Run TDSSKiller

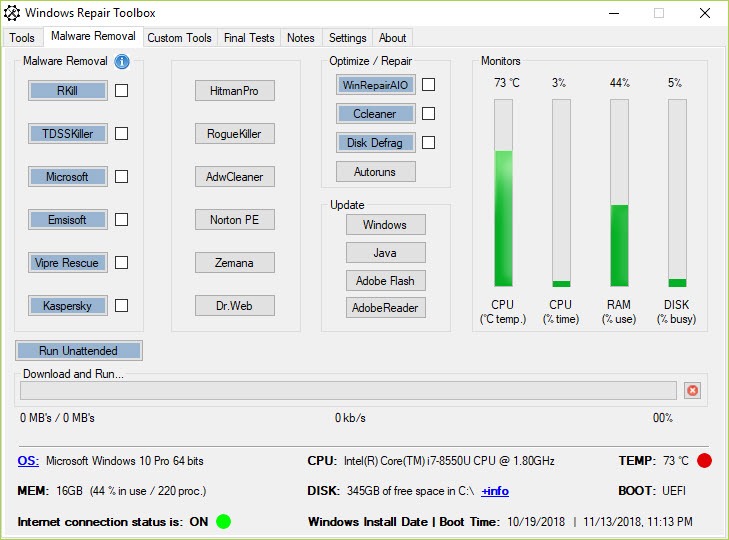(x=67, y=133)
